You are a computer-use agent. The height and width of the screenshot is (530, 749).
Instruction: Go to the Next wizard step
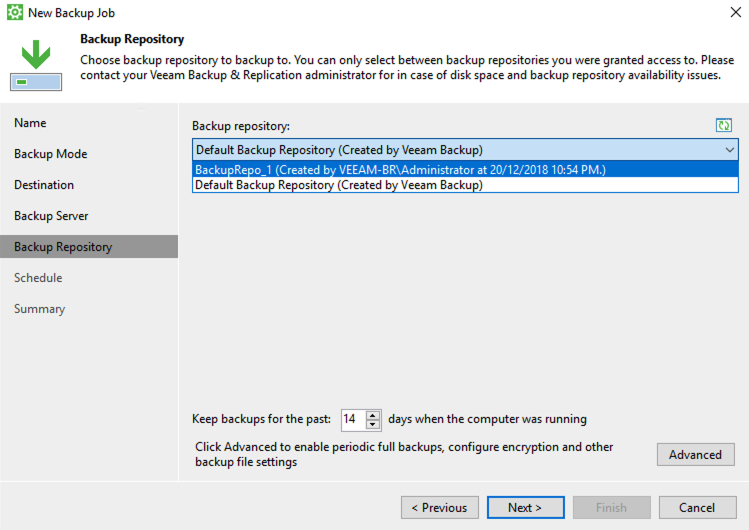point(525,508)
